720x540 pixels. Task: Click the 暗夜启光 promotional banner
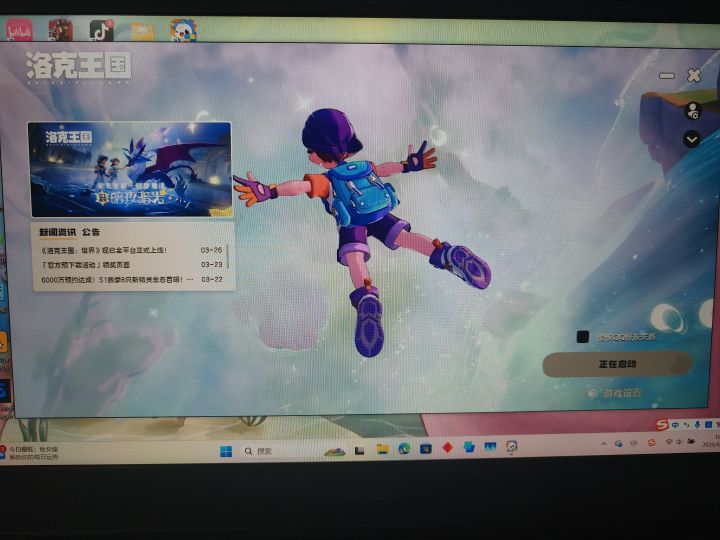point(130,169)
